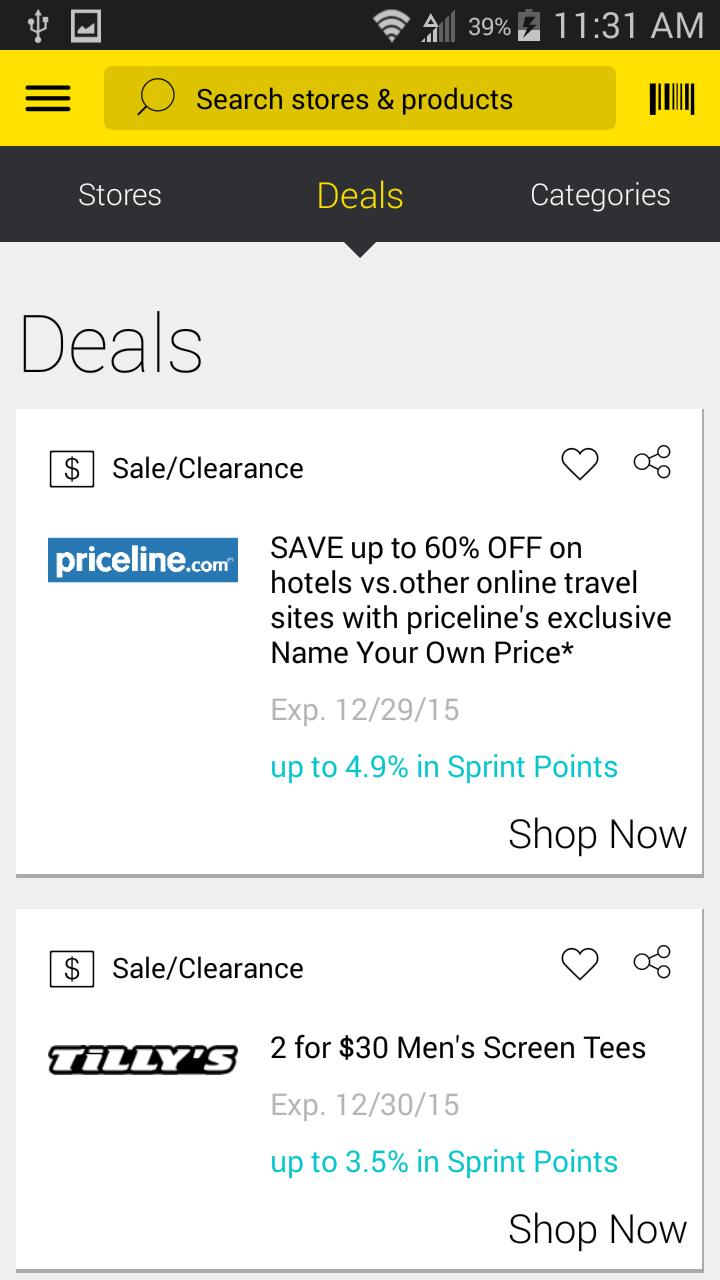This screenshot has height=1280, width=720.
Task: Favorite the Priceline deal with the heart
Action: point(578,463)
